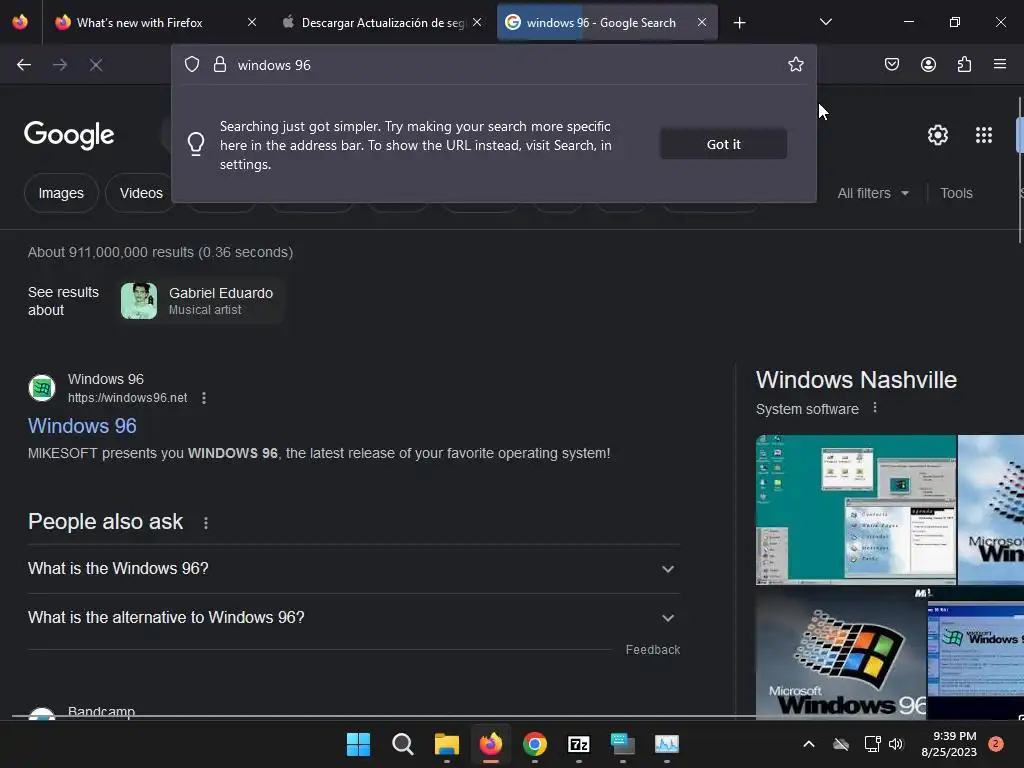This screenshot has height=768, width=1024.
Task: Show hidden tray icons chevron
Action: (808, 744)
